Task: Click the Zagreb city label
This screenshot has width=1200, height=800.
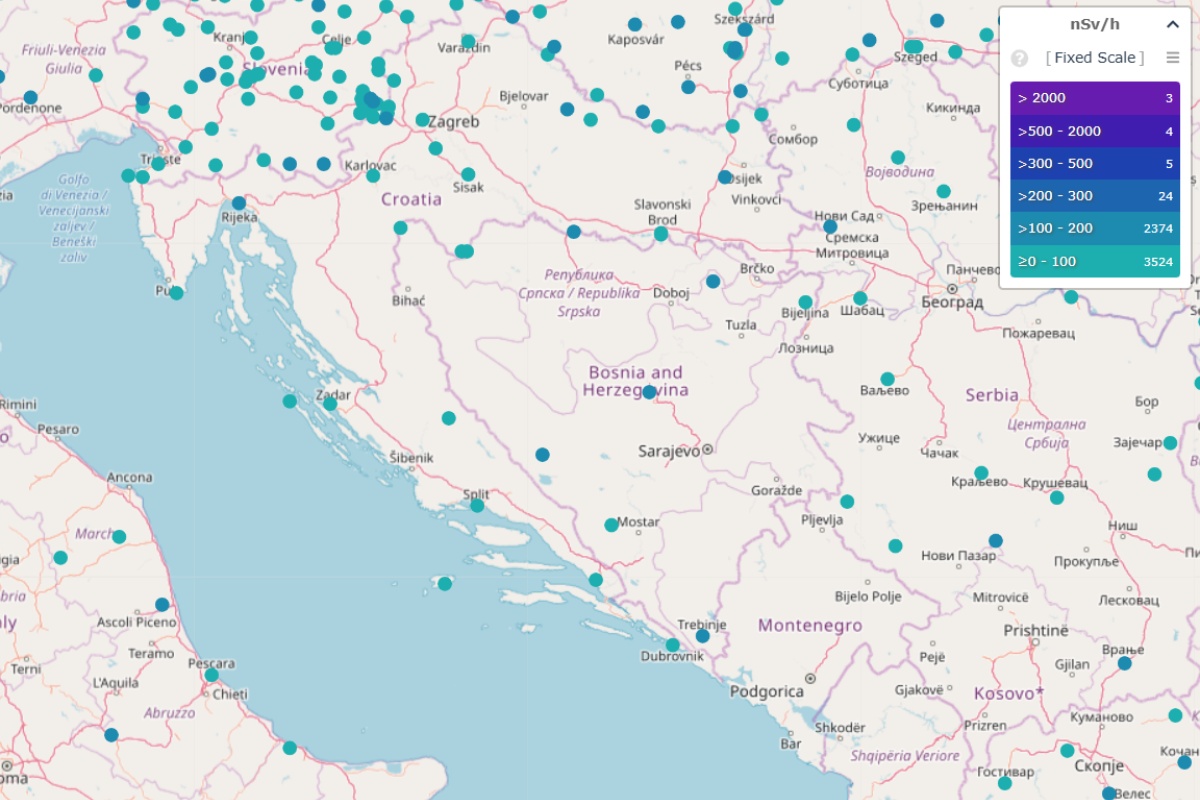Action: [454, 122]
